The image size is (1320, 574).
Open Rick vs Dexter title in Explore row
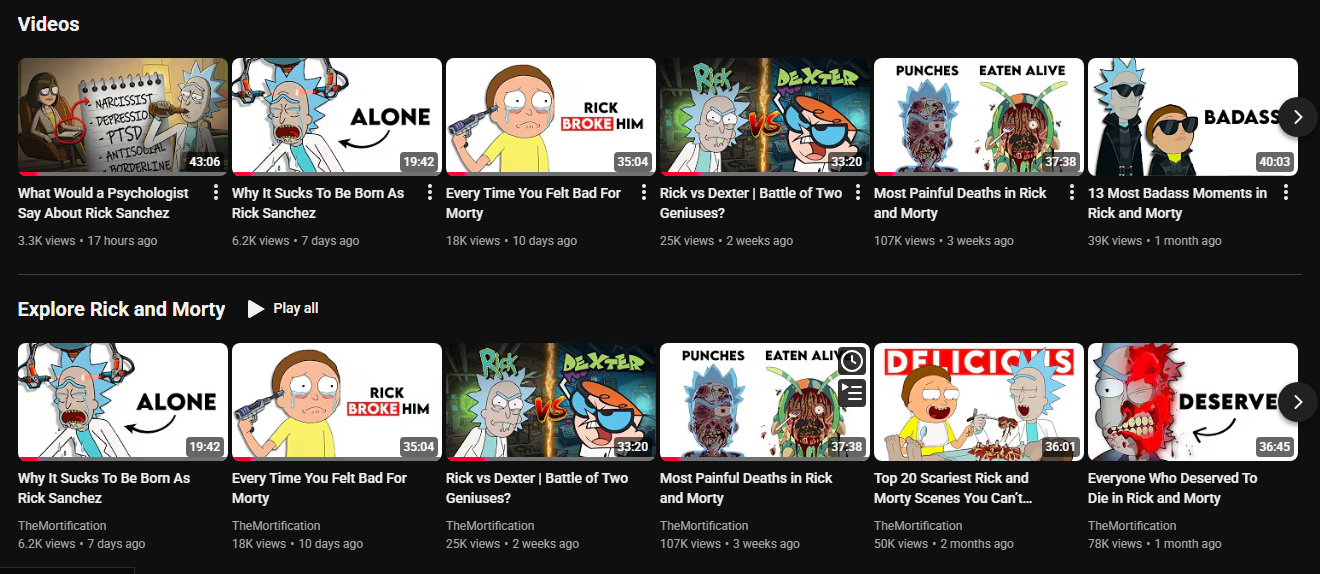537,488
